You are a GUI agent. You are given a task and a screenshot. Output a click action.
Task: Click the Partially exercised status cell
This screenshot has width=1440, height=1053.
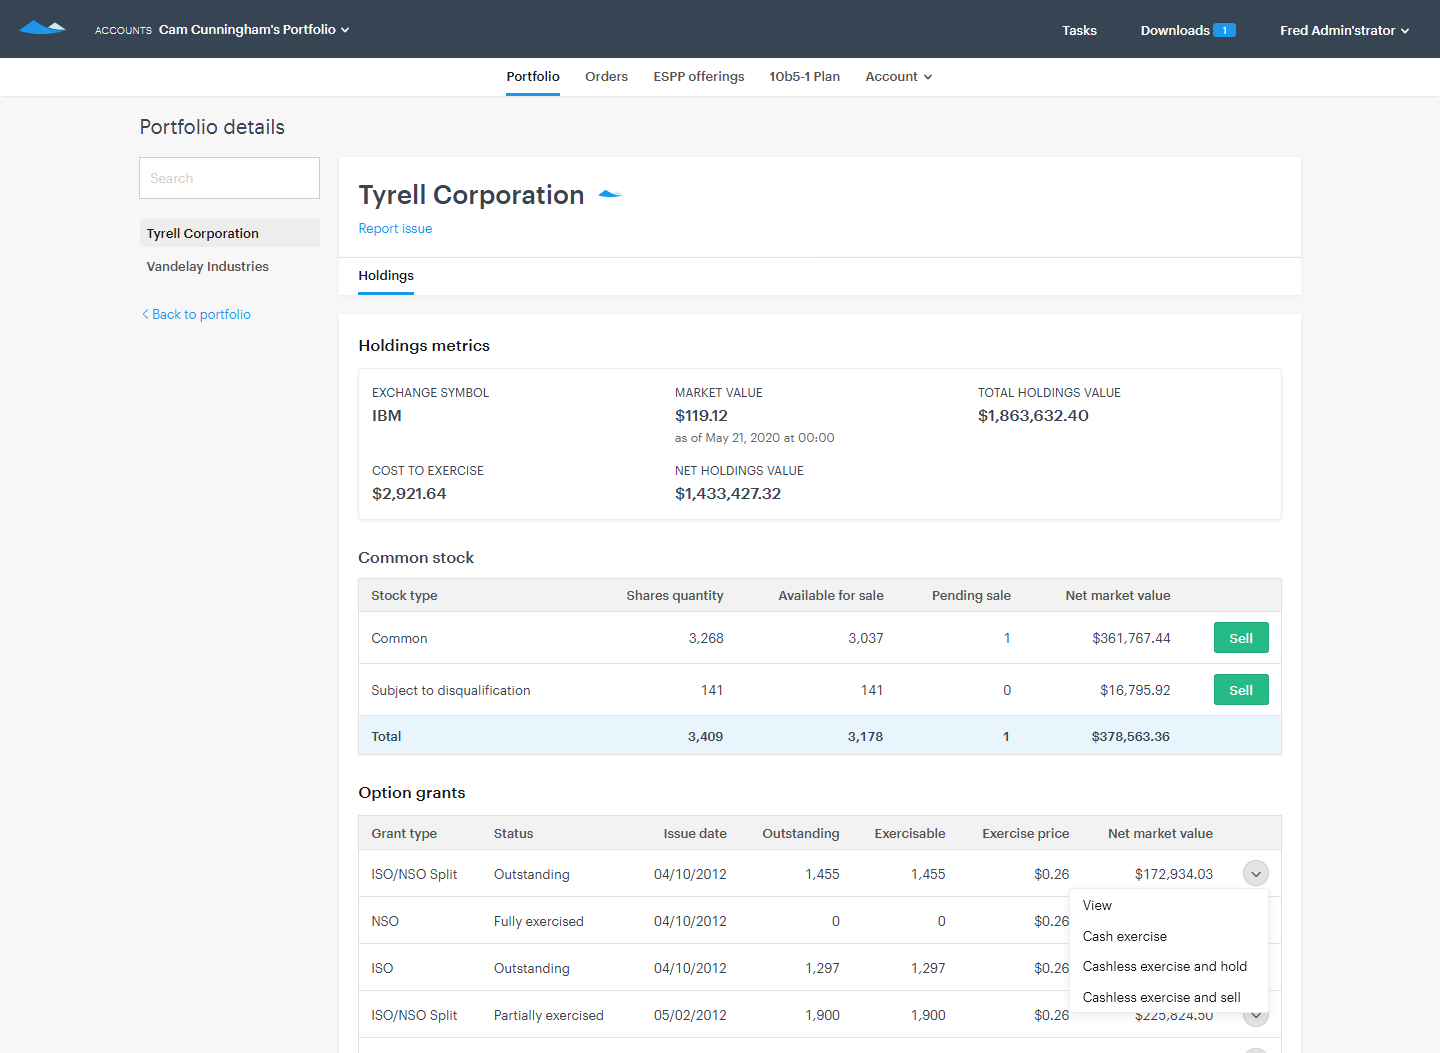pyautogui.click(x=548, y=1015)
